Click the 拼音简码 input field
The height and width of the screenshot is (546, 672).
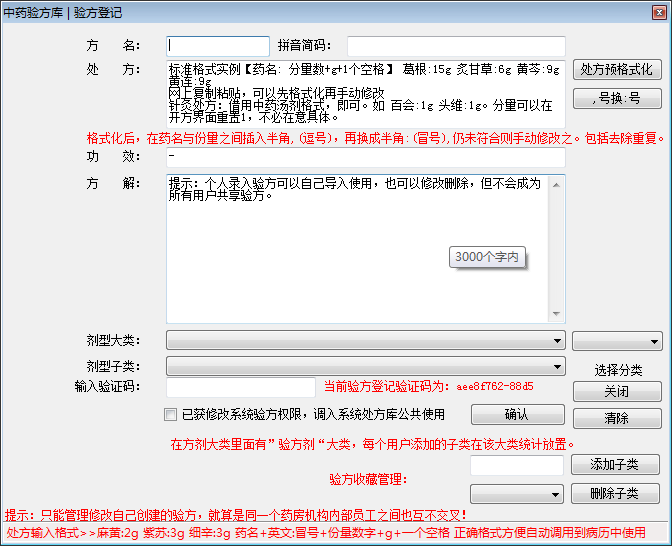(456, 46)
